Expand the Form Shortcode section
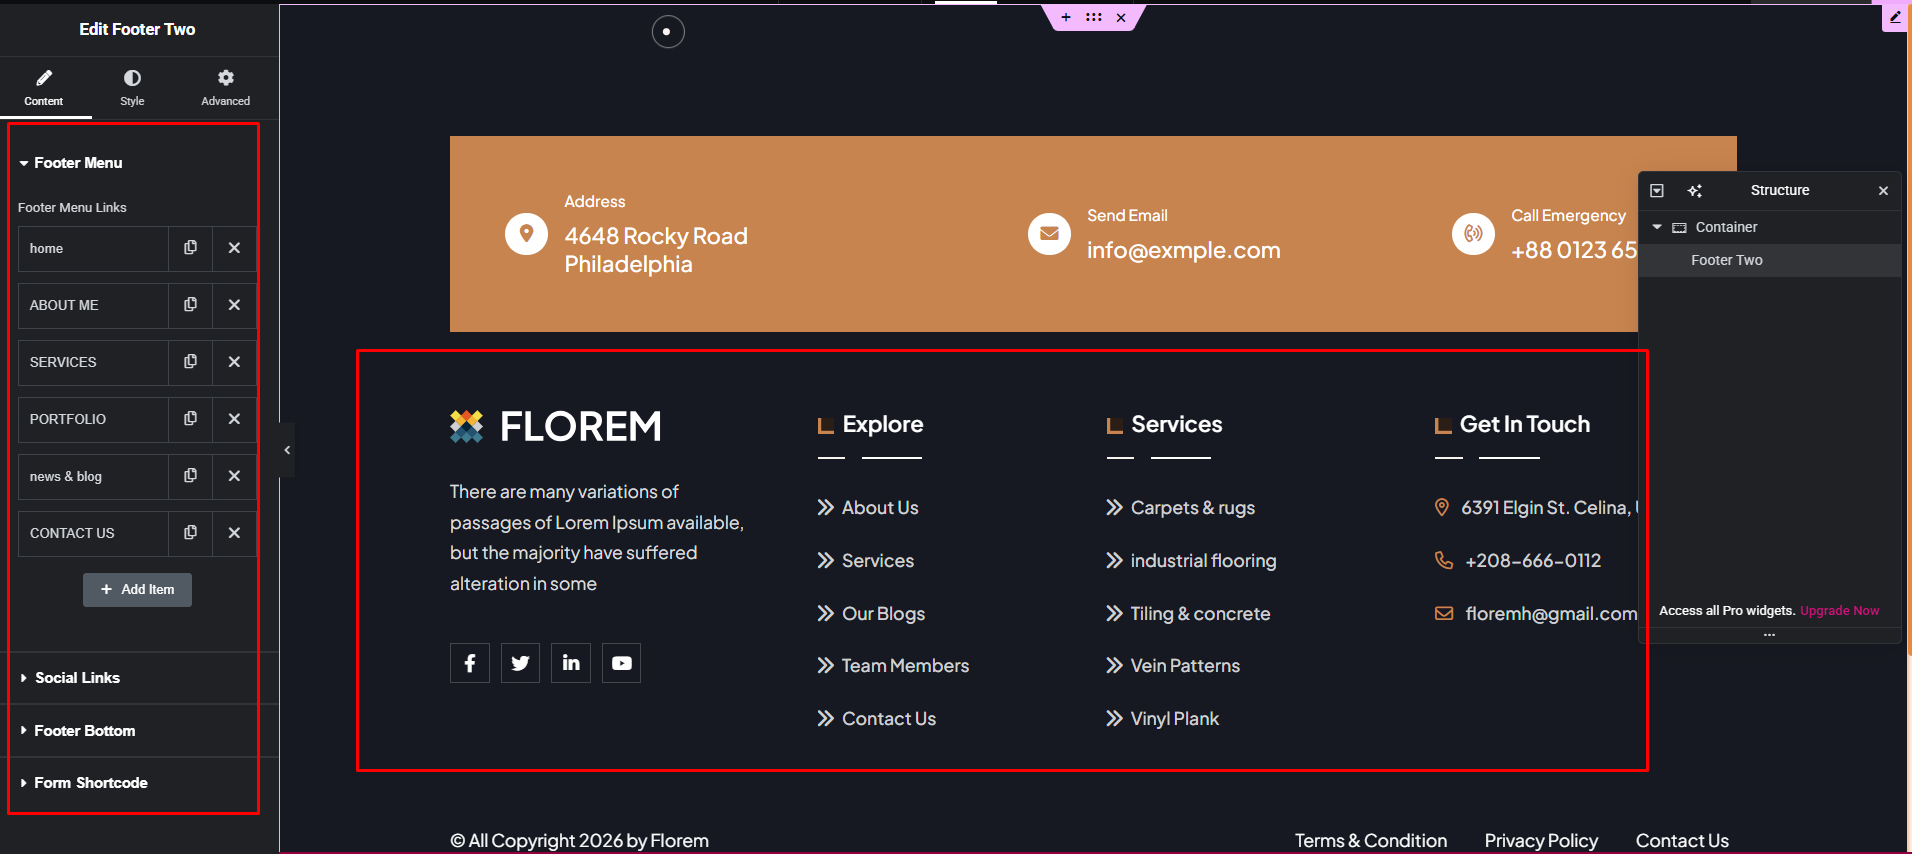Viewport: 1912px width, 854px height. 90,783
